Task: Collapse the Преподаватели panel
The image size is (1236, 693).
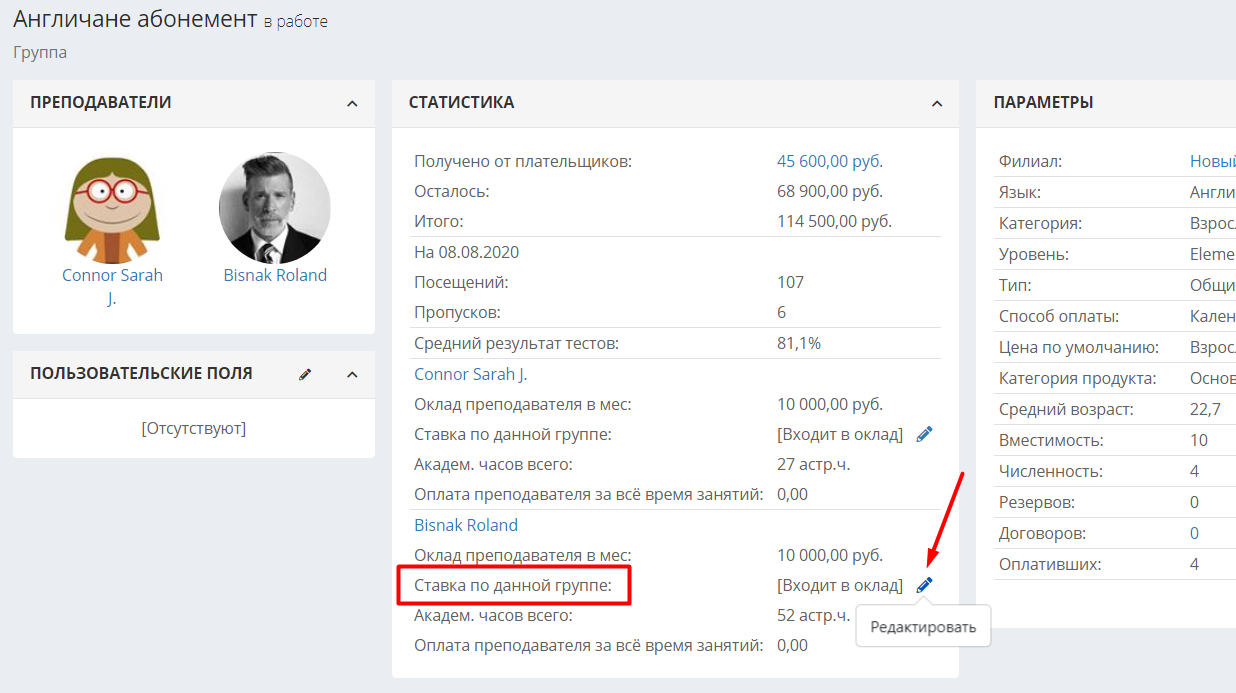Action: [x=352, y=103]
